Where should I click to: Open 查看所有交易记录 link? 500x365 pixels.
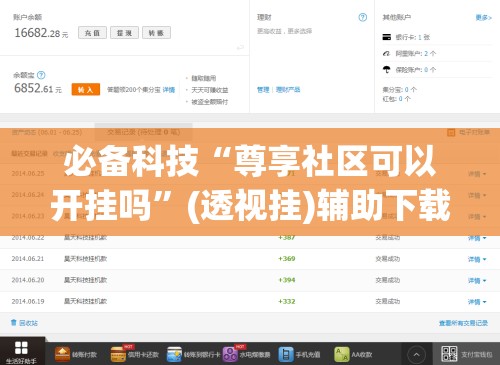tap(463, 323)
